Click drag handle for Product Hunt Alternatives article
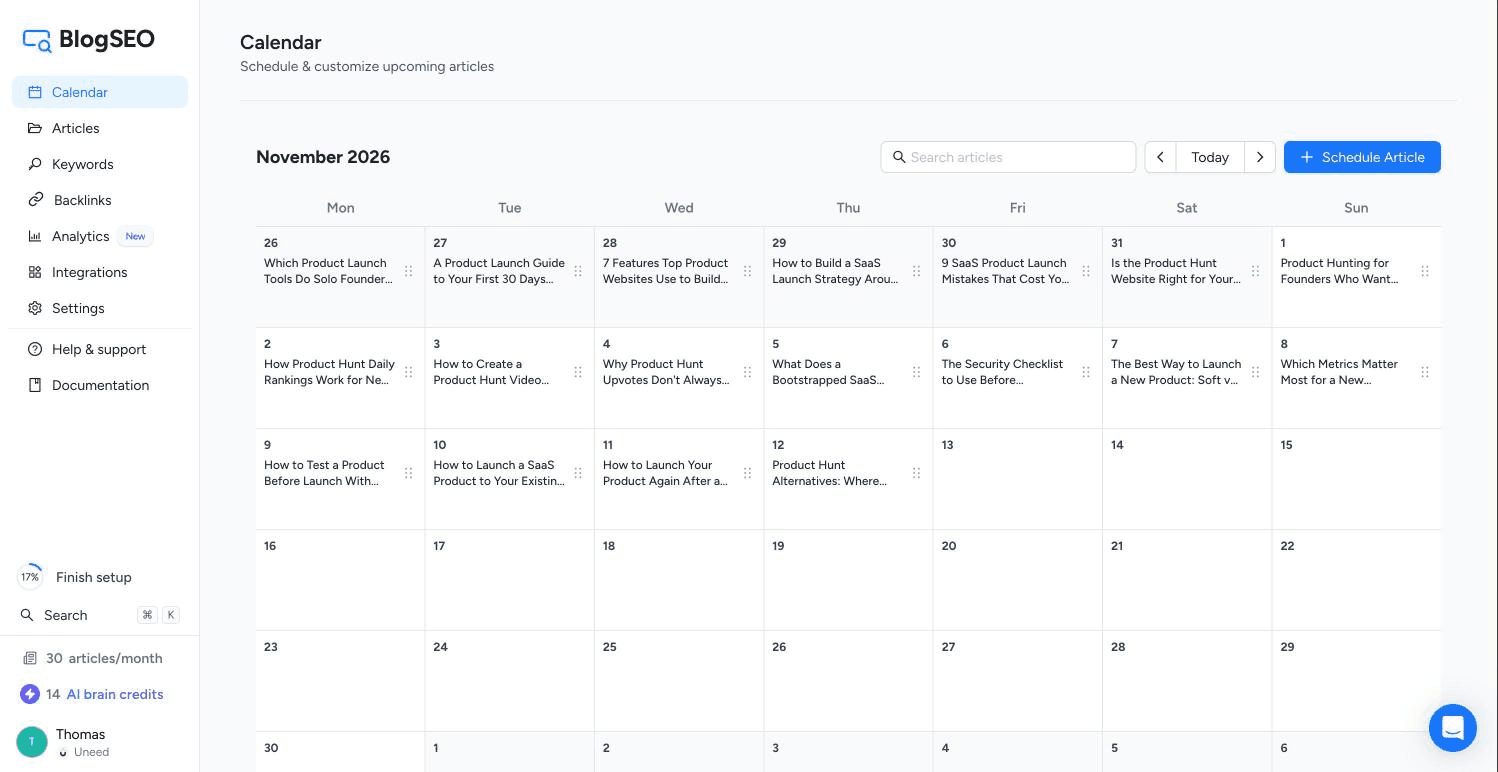This screenshot has width=1498, height=772. tap(916, 473)
